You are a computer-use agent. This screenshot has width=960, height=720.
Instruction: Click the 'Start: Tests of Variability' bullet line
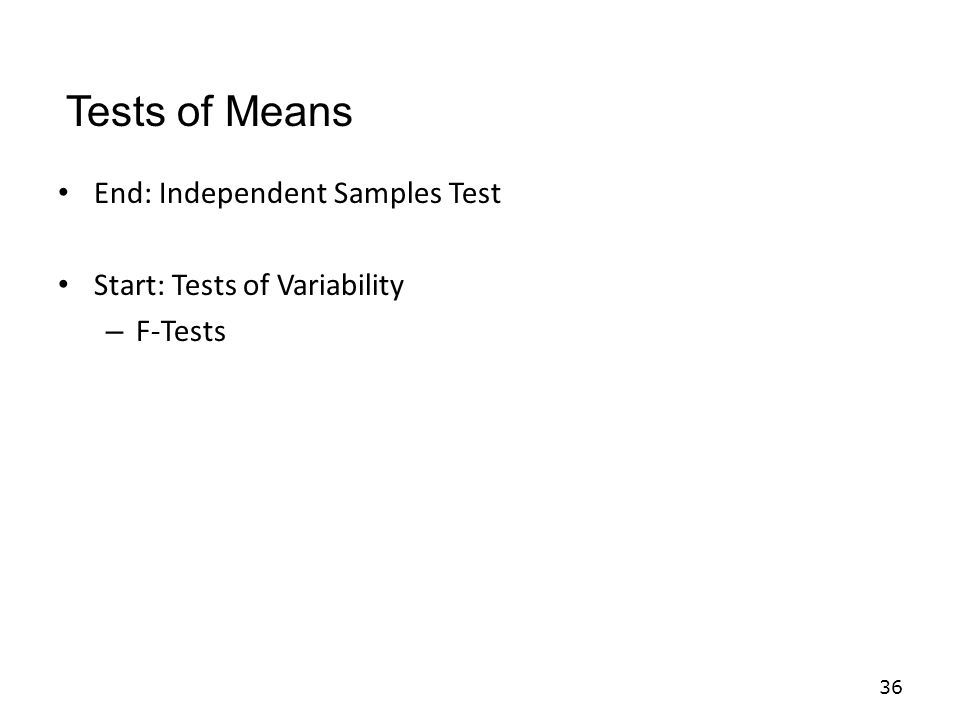point(249,287)
